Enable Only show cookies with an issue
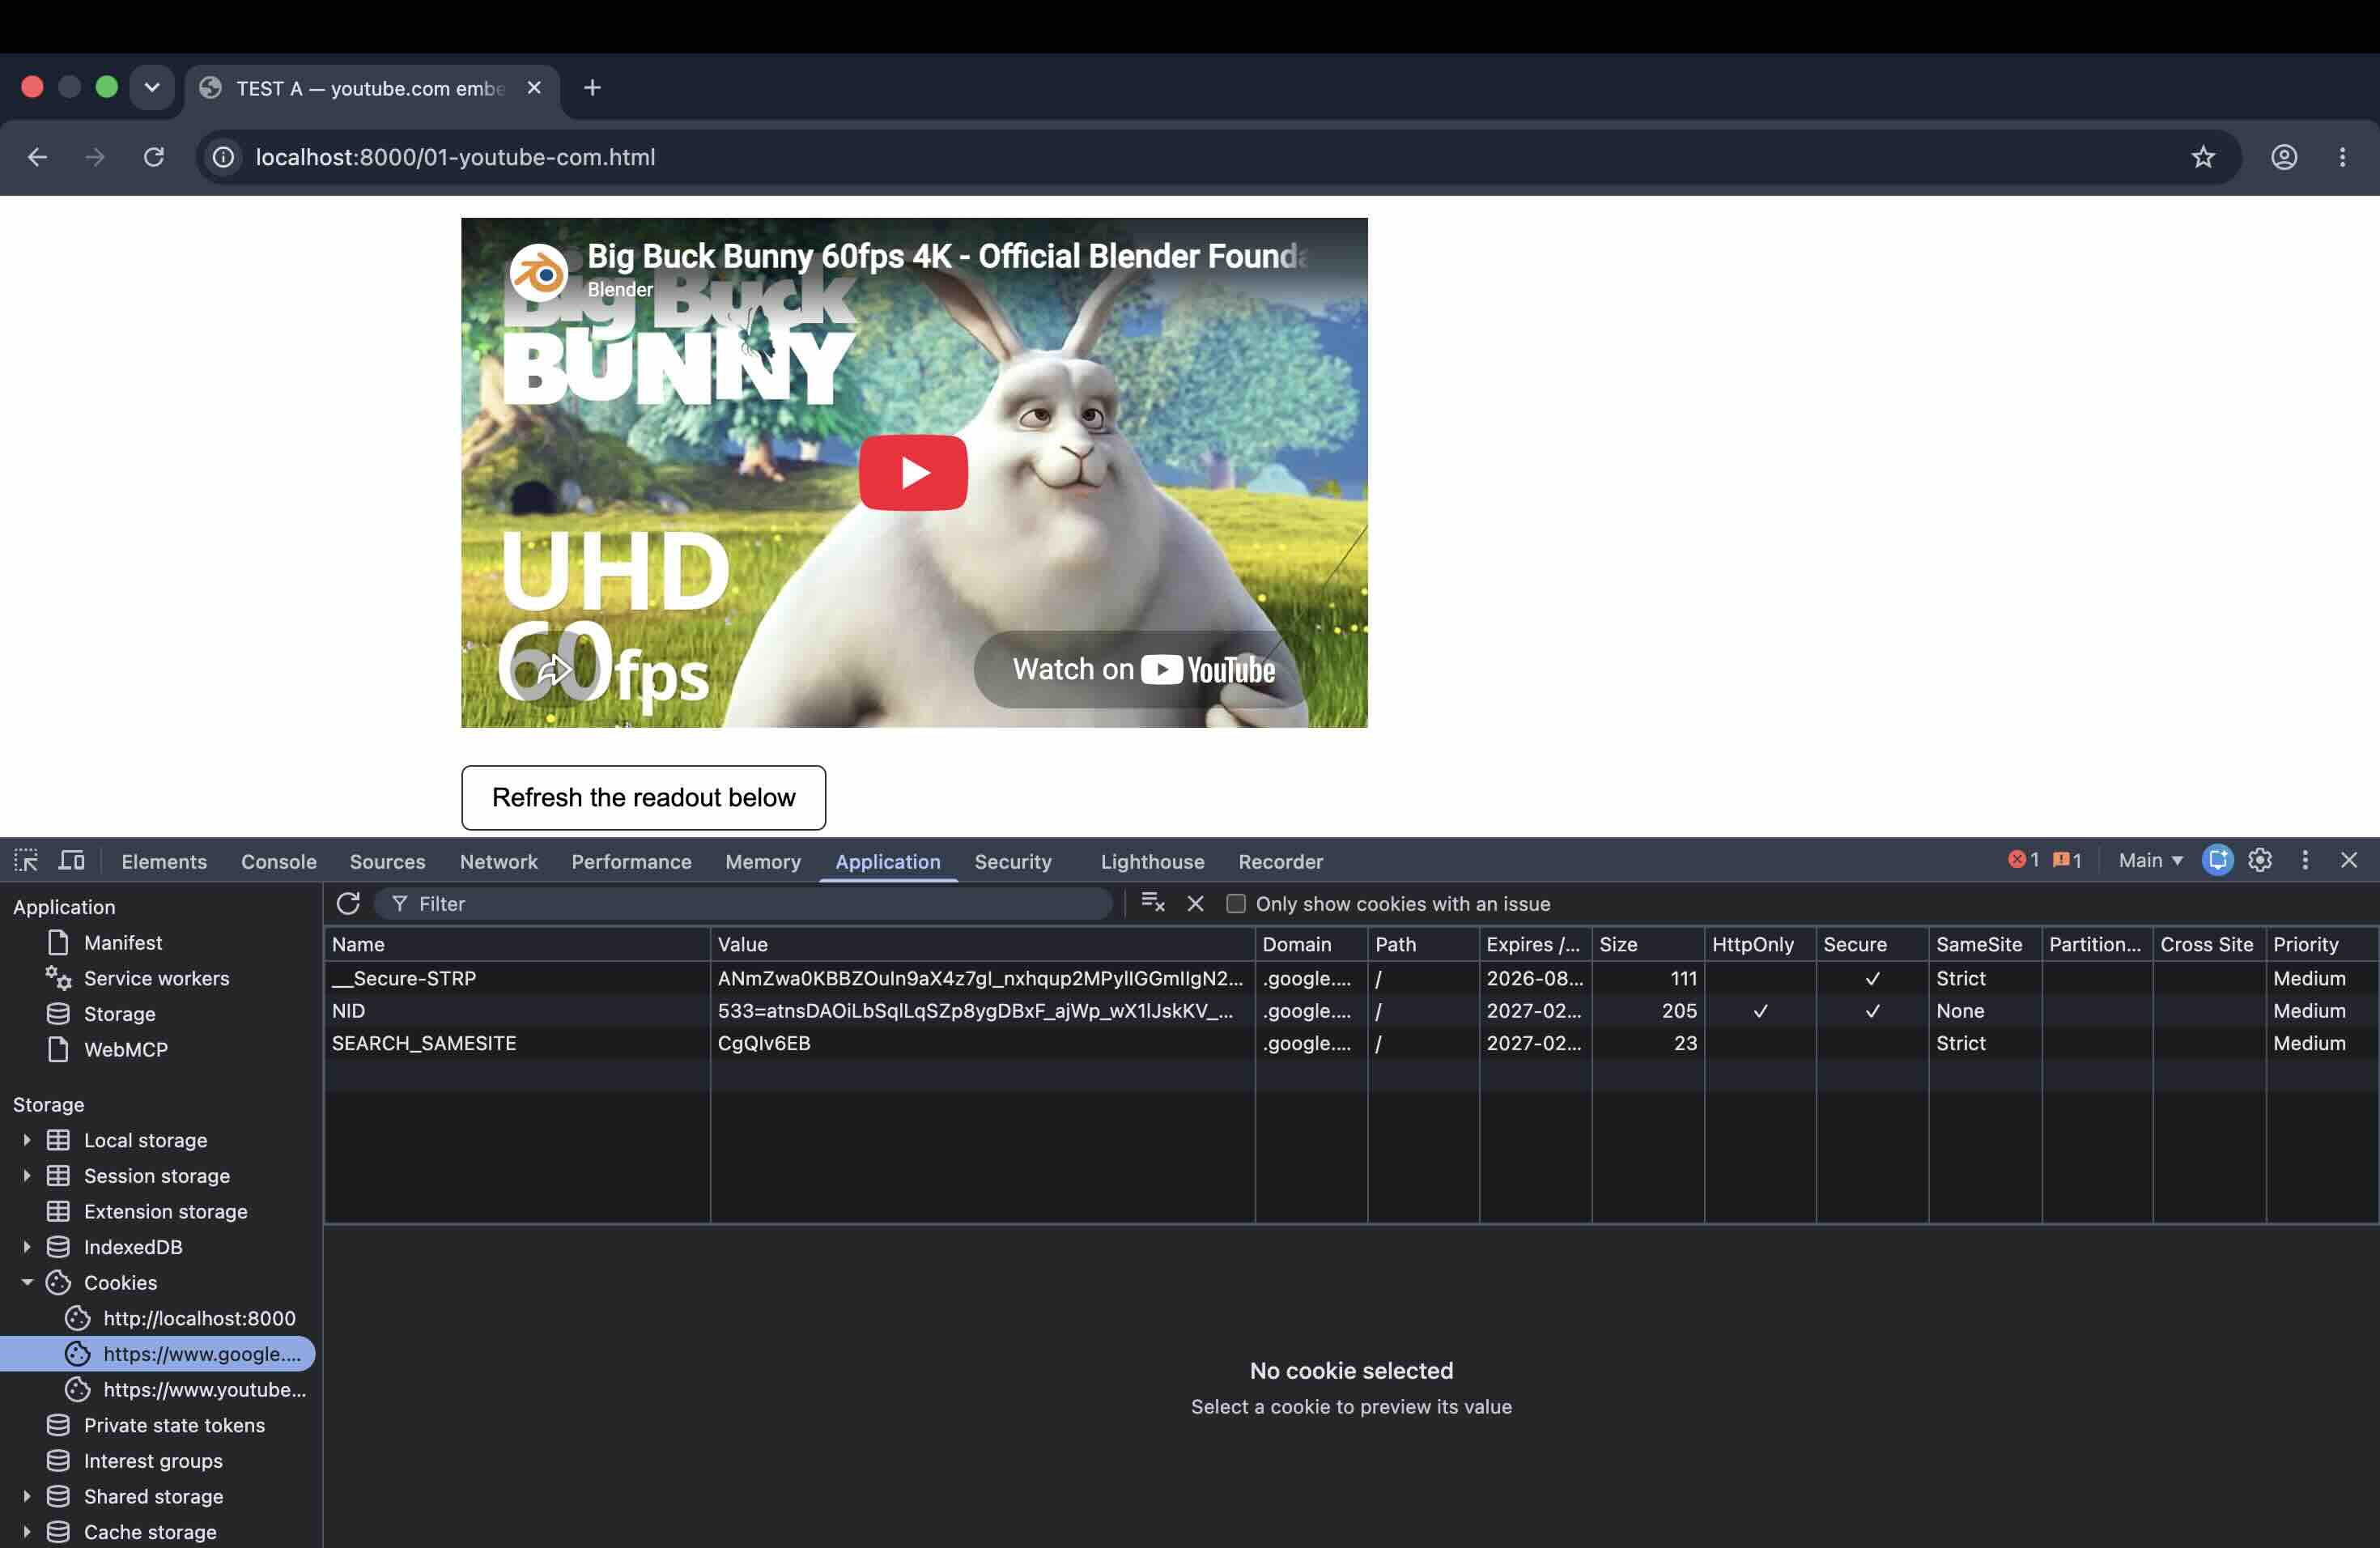 coord(1236,903)
